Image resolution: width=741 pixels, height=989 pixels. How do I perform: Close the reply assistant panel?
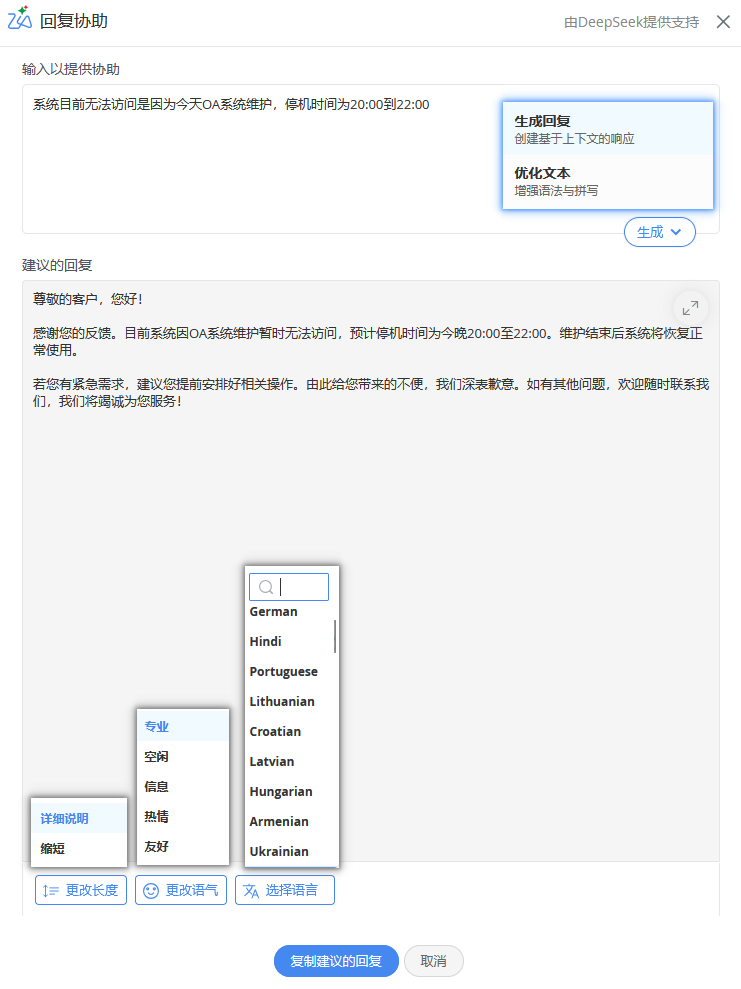[x=723, y=21]
